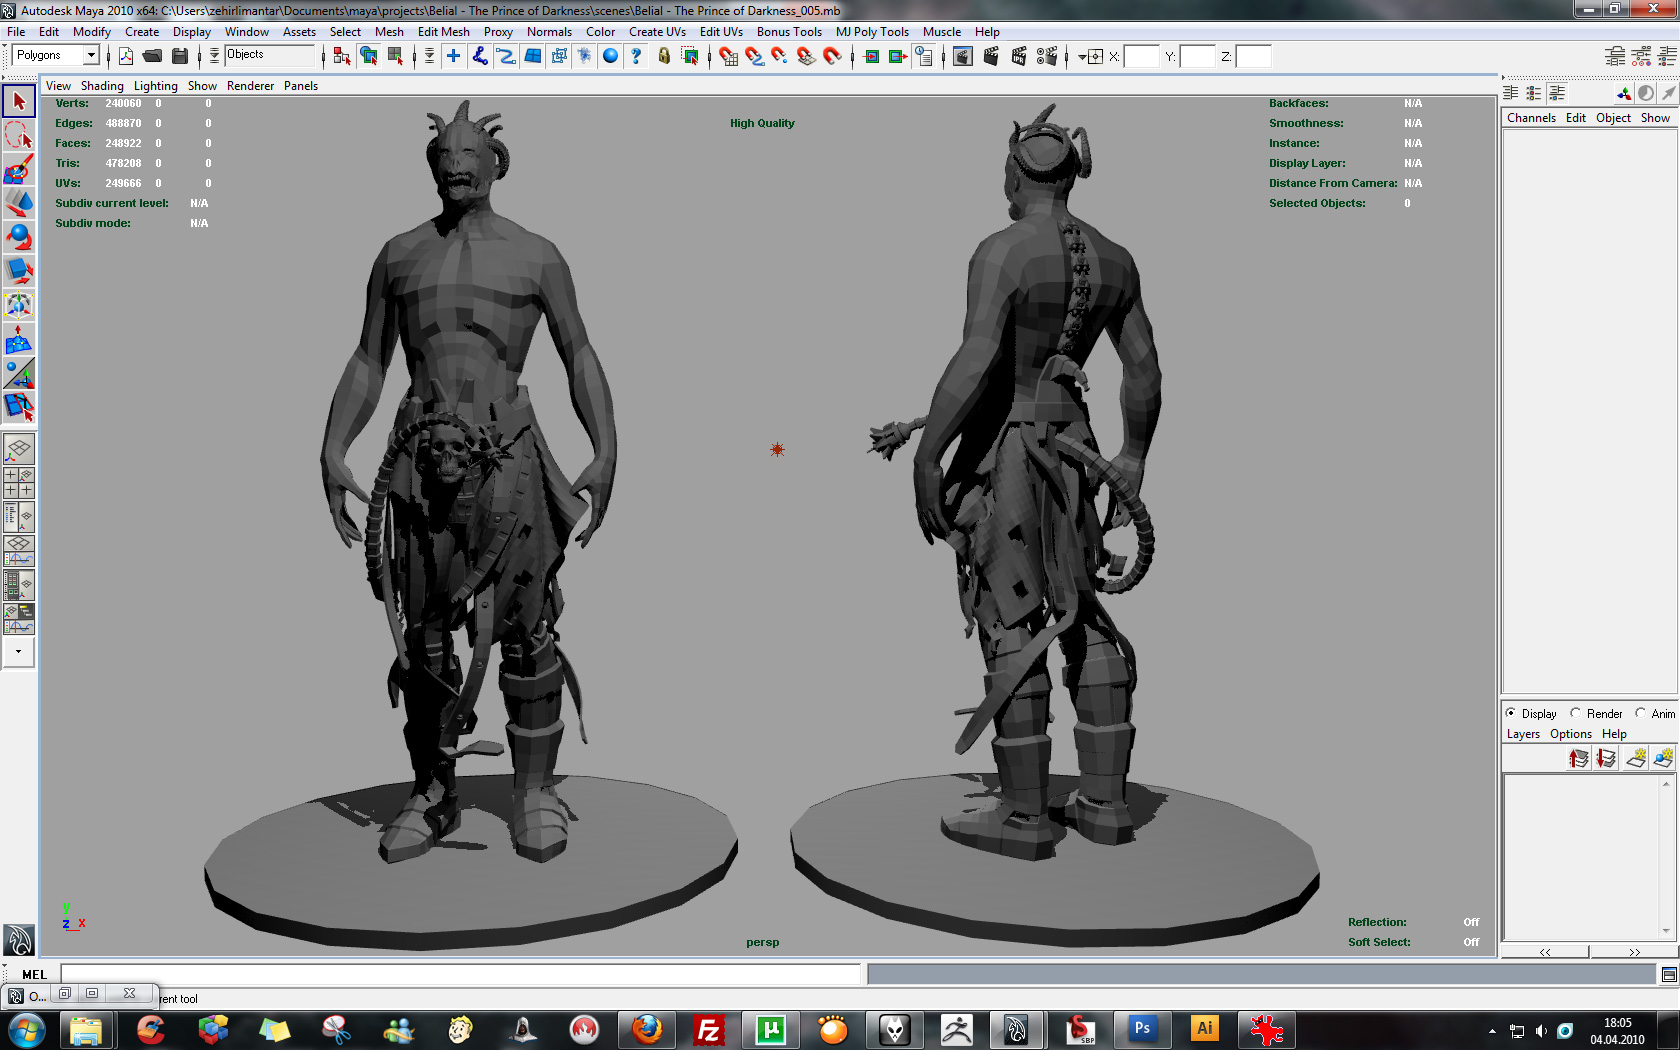The height and width of the screenshot is (1050, 1680).
Task: Select the Anim layer radio button
Action: click(x=1640, y=713)
